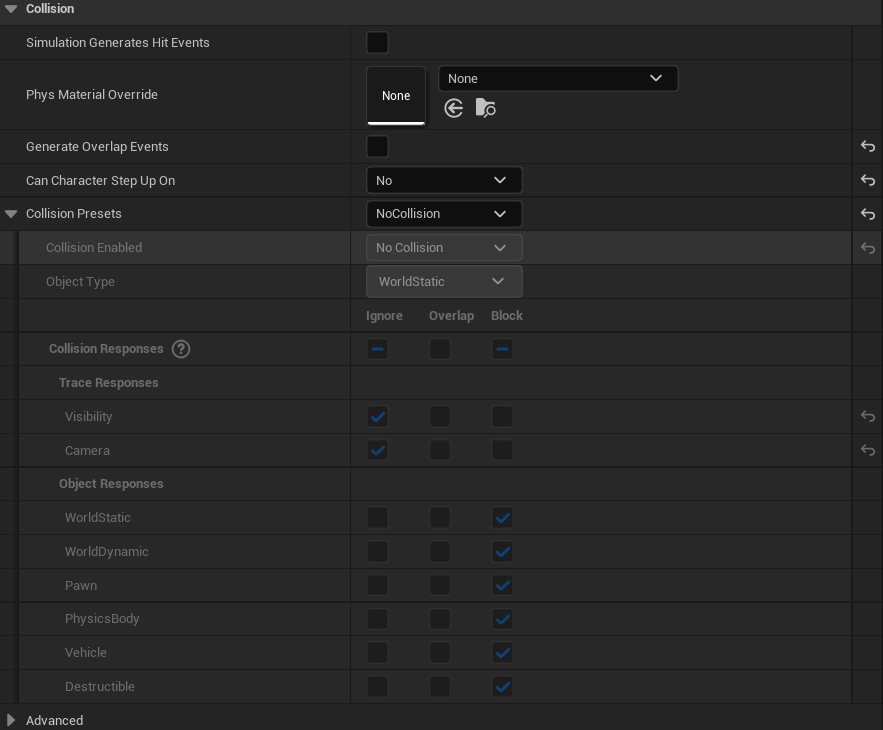Expand the Advanced section

[11, 720]
